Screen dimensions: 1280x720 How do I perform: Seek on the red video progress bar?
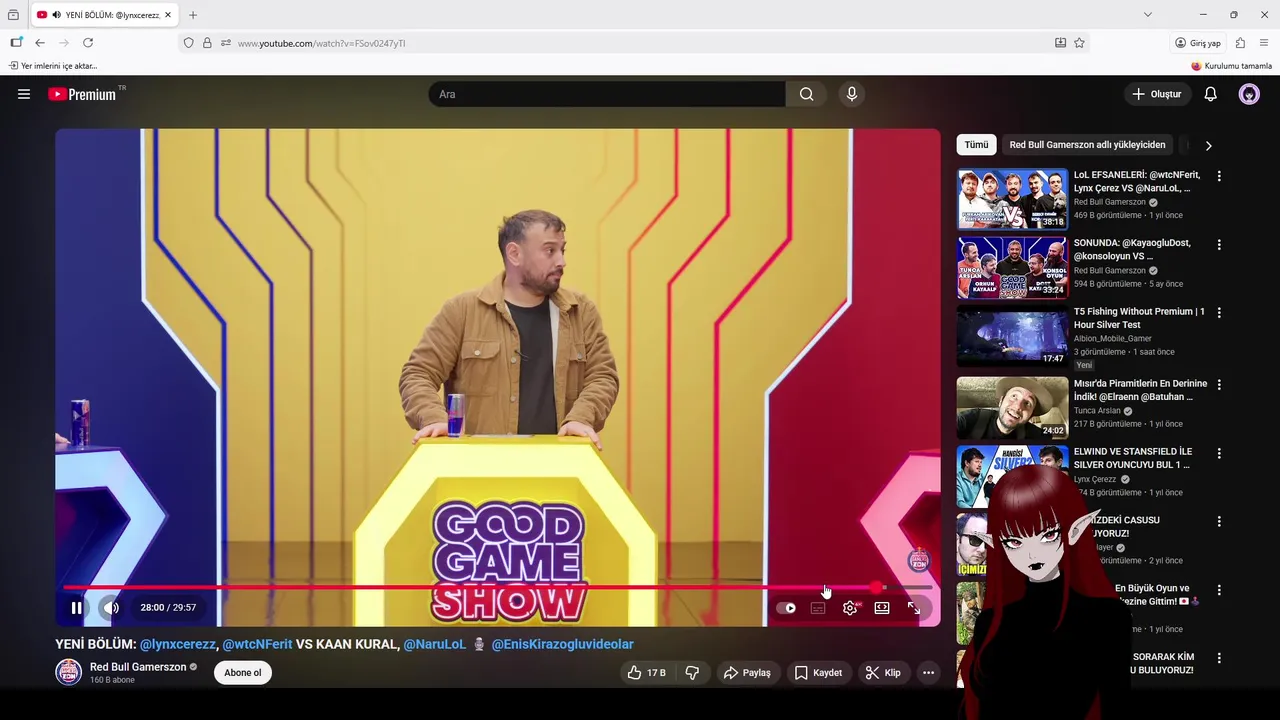coord(497,588)
